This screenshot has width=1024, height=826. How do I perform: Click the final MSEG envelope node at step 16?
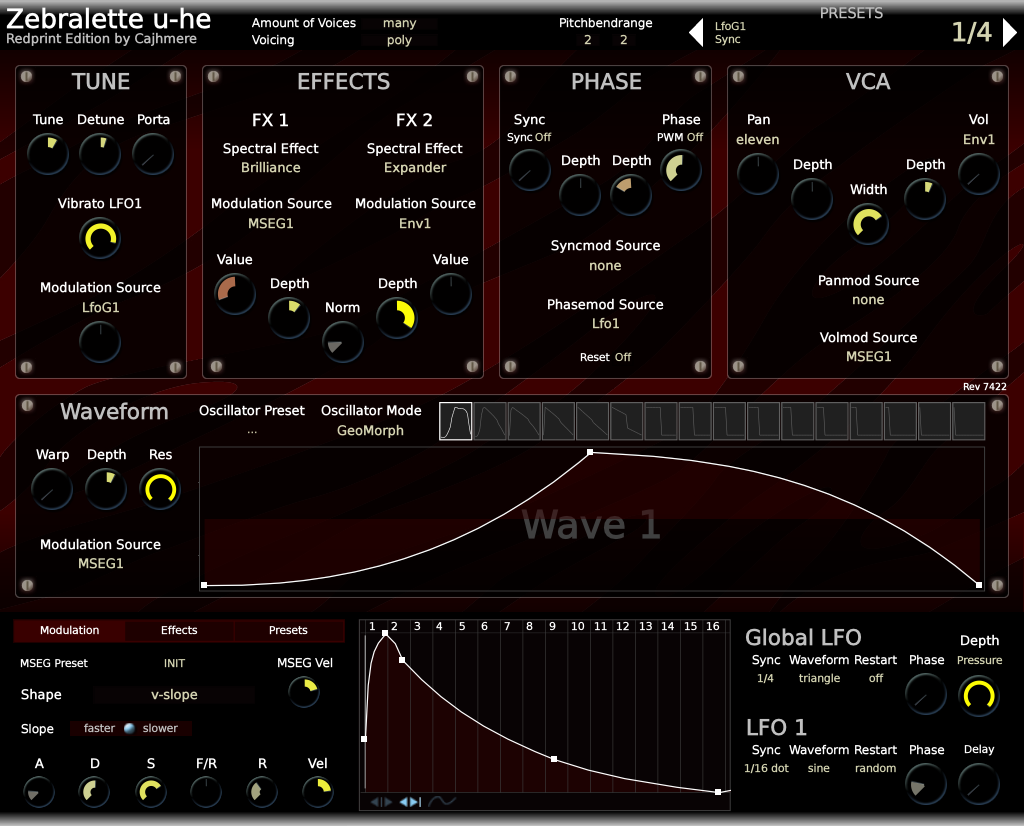coord(718,791)
